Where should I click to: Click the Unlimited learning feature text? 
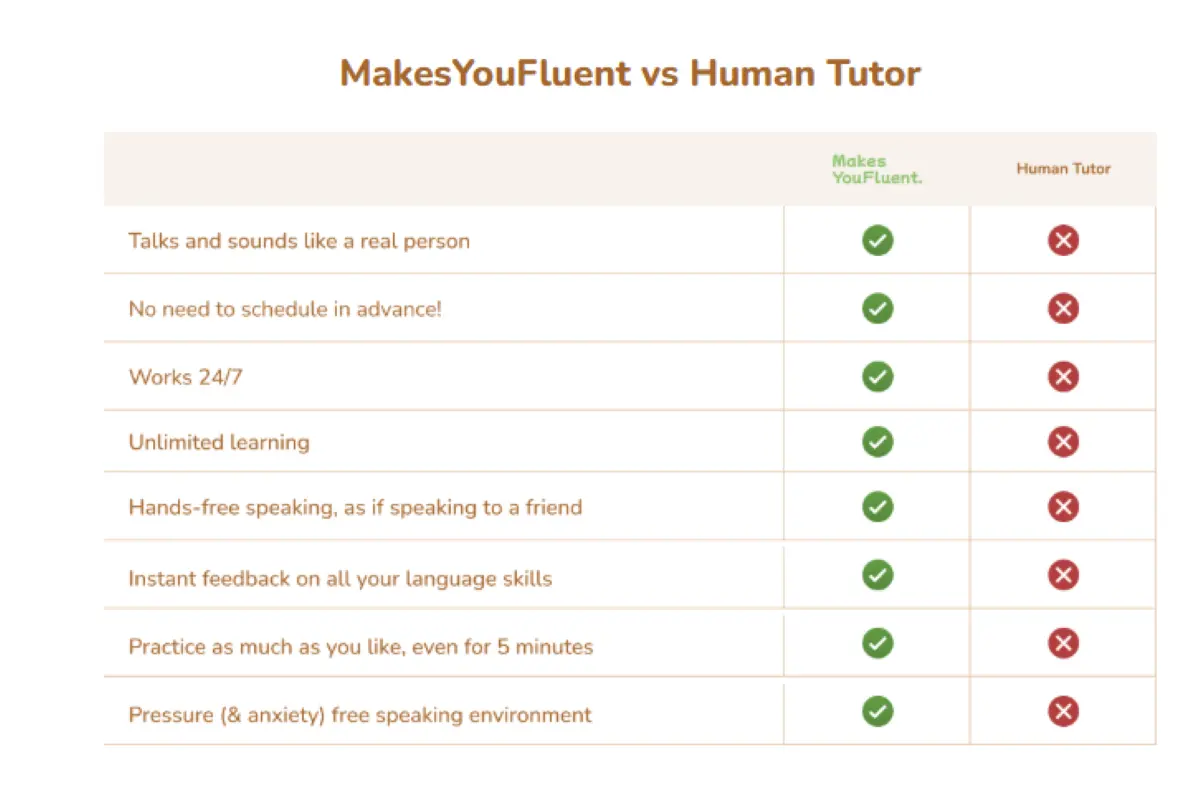pos(219,443)
